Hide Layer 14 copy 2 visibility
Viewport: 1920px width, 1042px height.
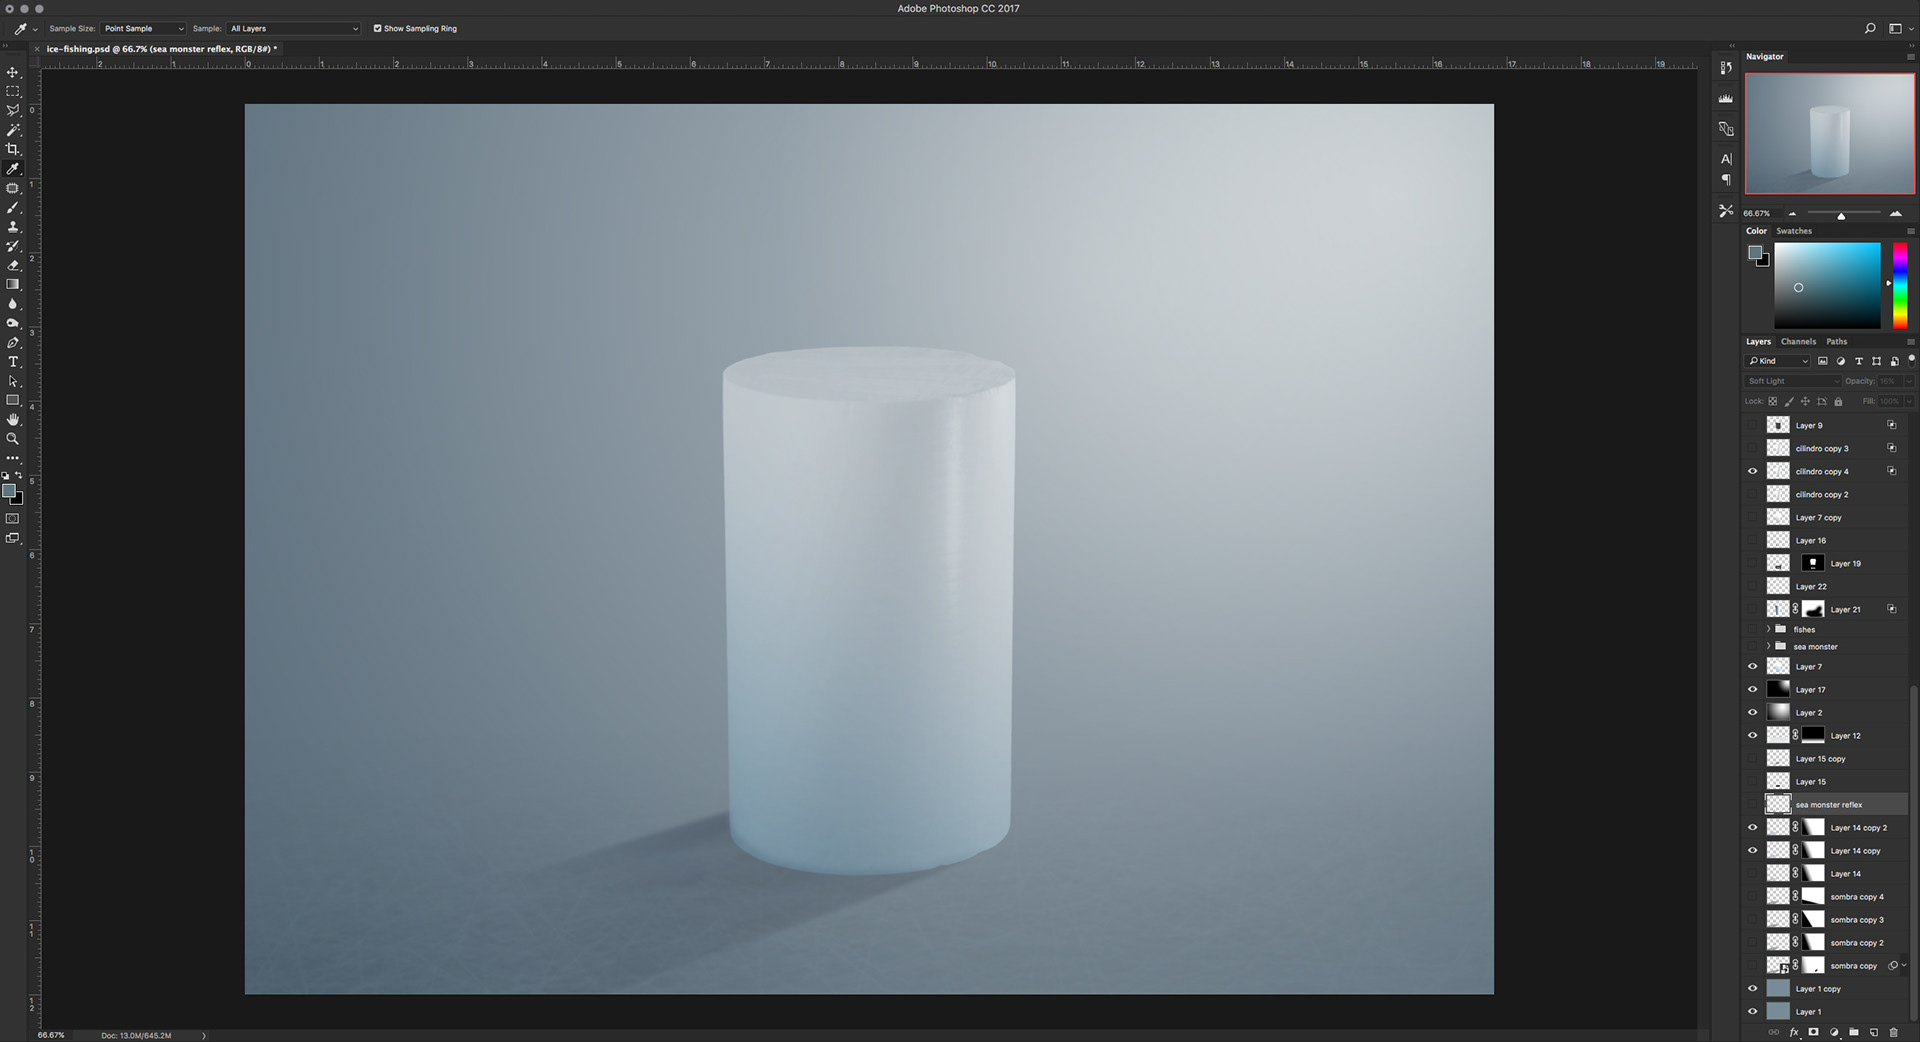coord(1752,828)
